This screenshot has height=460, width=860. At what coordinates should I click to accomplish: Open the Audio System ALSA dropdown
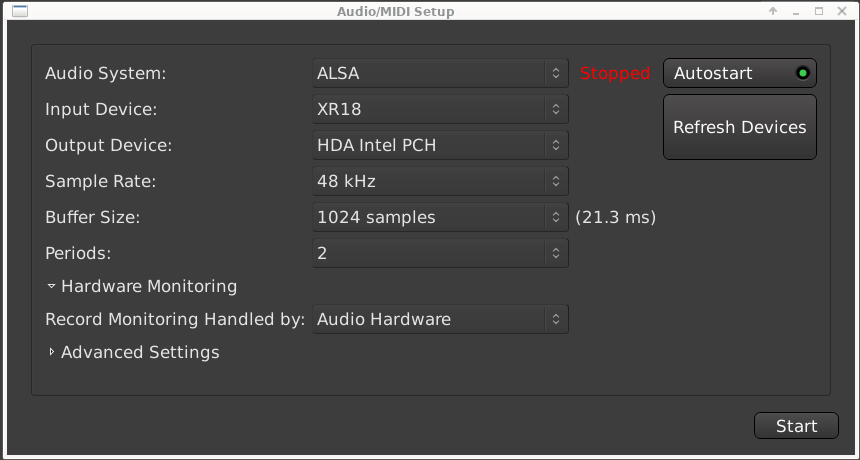(x=441, y=73)
